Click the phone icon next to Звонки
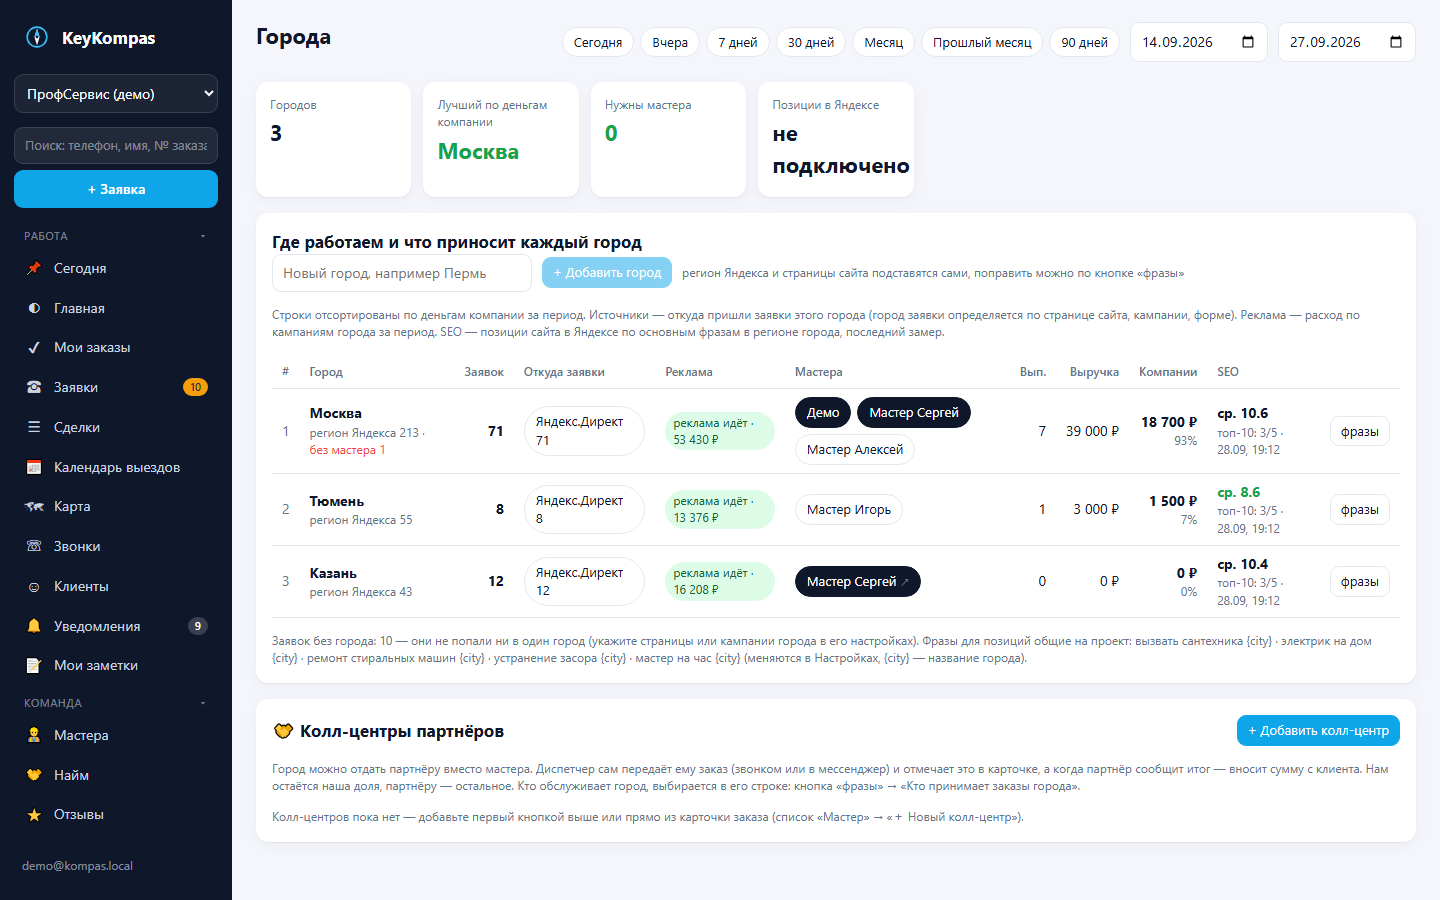The width and height of the screenshot is (1440, 900). click(34, 546)
